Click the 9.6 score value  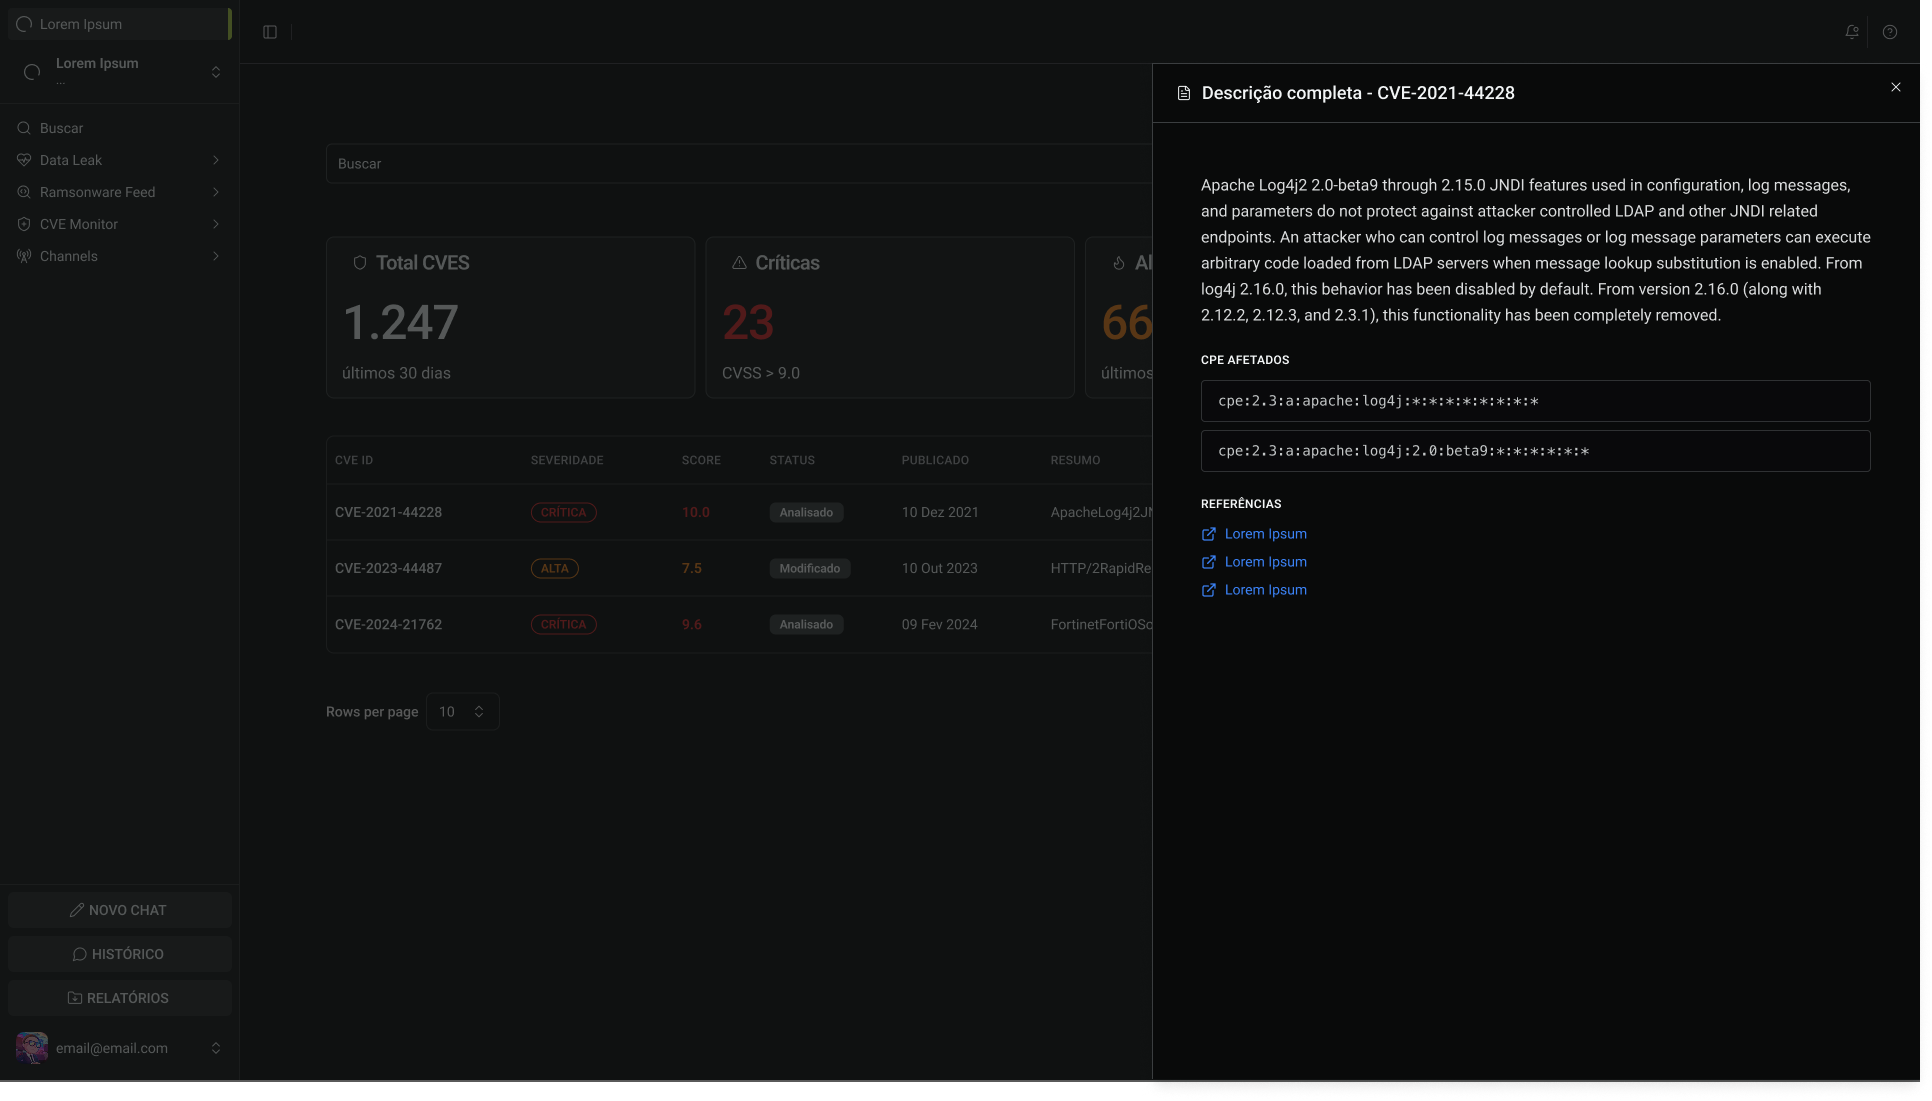pyautogui.click(x=692, y=624)
